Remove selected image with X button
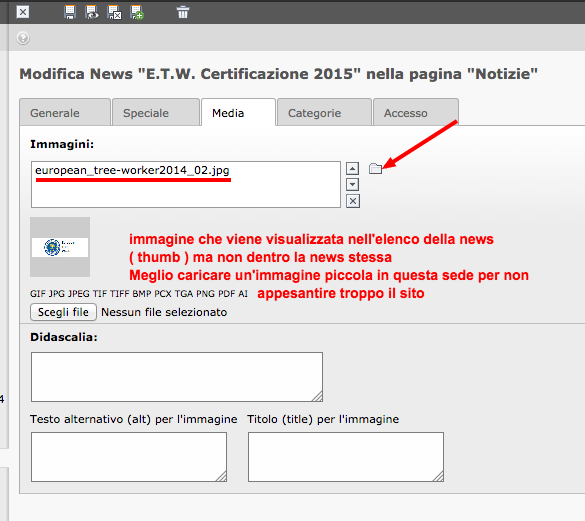Viewport: 585px width, 521px height. click(353, 201)
